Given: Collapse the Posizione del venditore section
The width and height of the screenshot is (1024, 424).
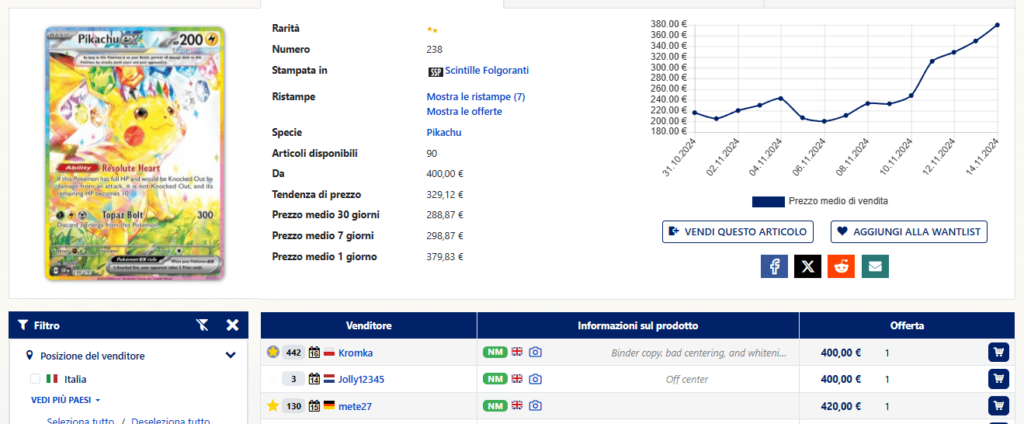Looking at the screenshot, I should (230, 355).
